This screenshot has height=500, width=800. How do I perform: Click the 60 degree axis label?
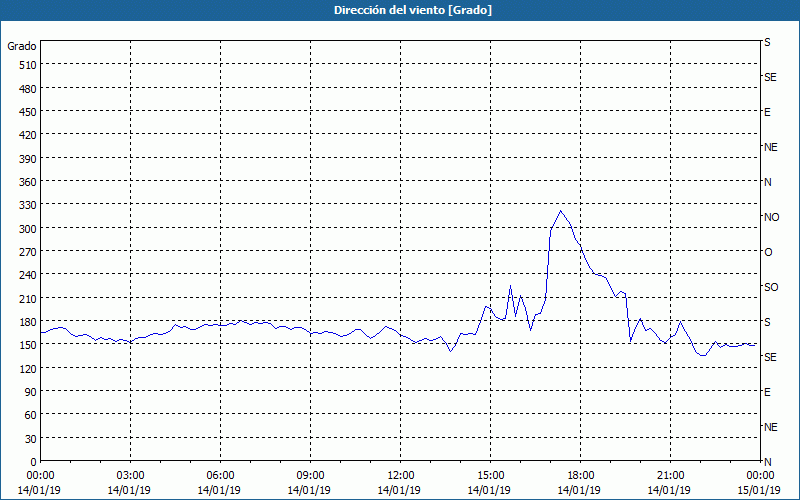31,415
